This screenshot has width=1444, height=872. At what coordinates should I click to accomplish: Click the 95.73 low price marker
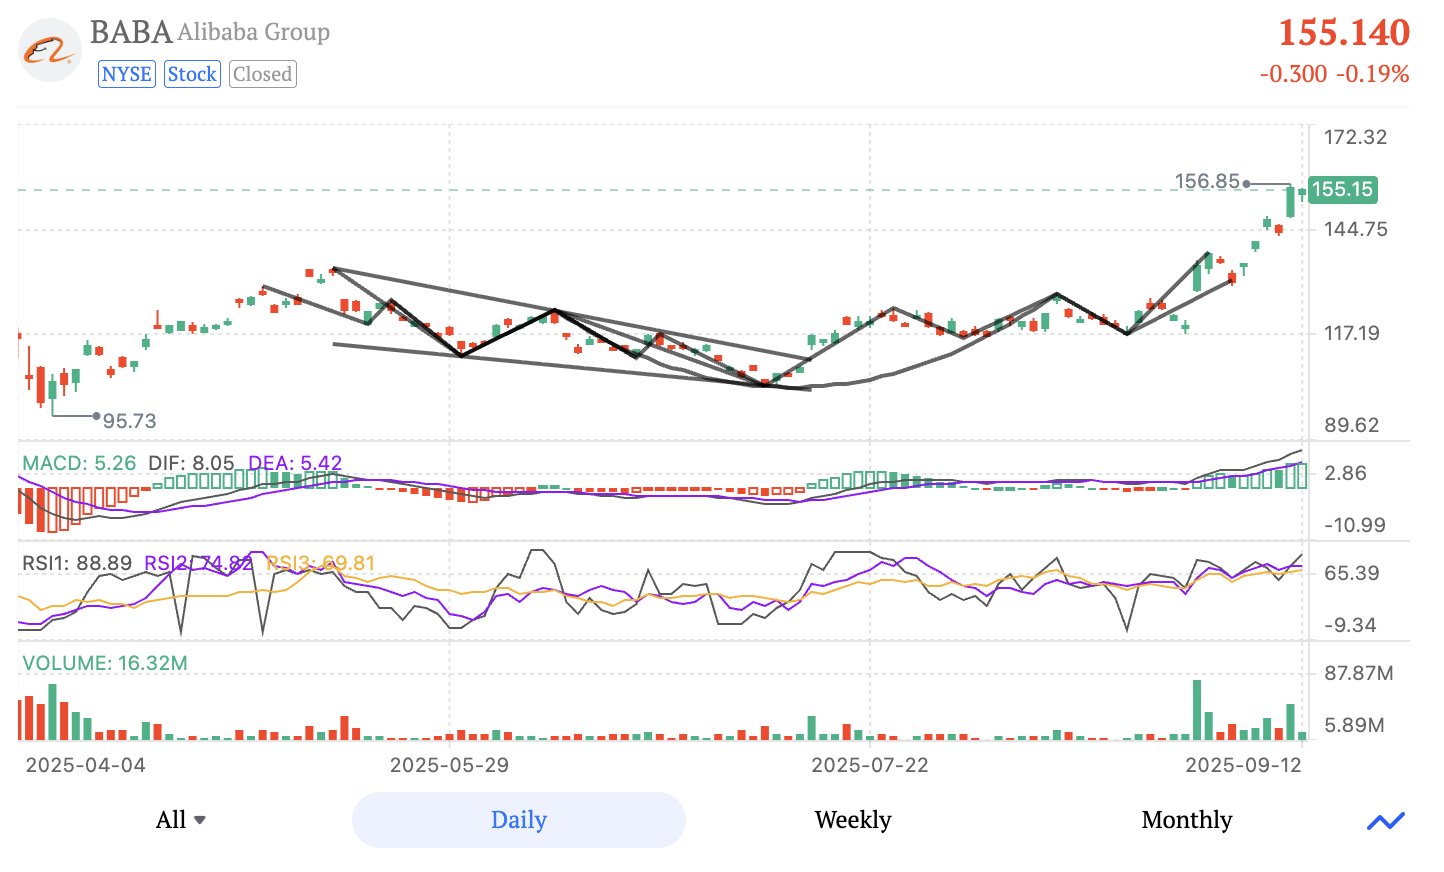(128, 421)
